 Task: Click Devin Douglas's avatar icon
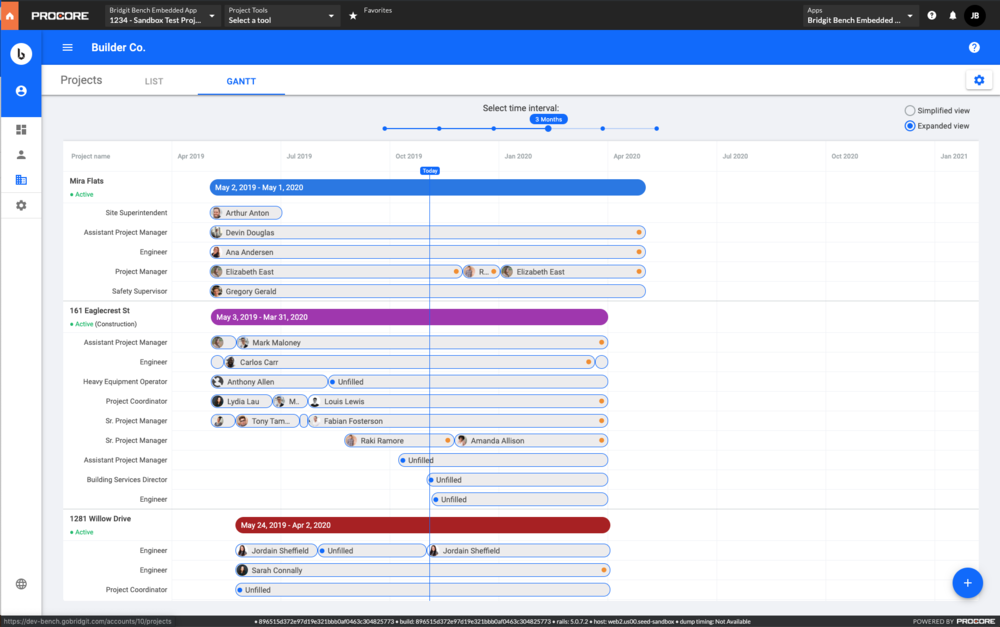tap(217, 232)
